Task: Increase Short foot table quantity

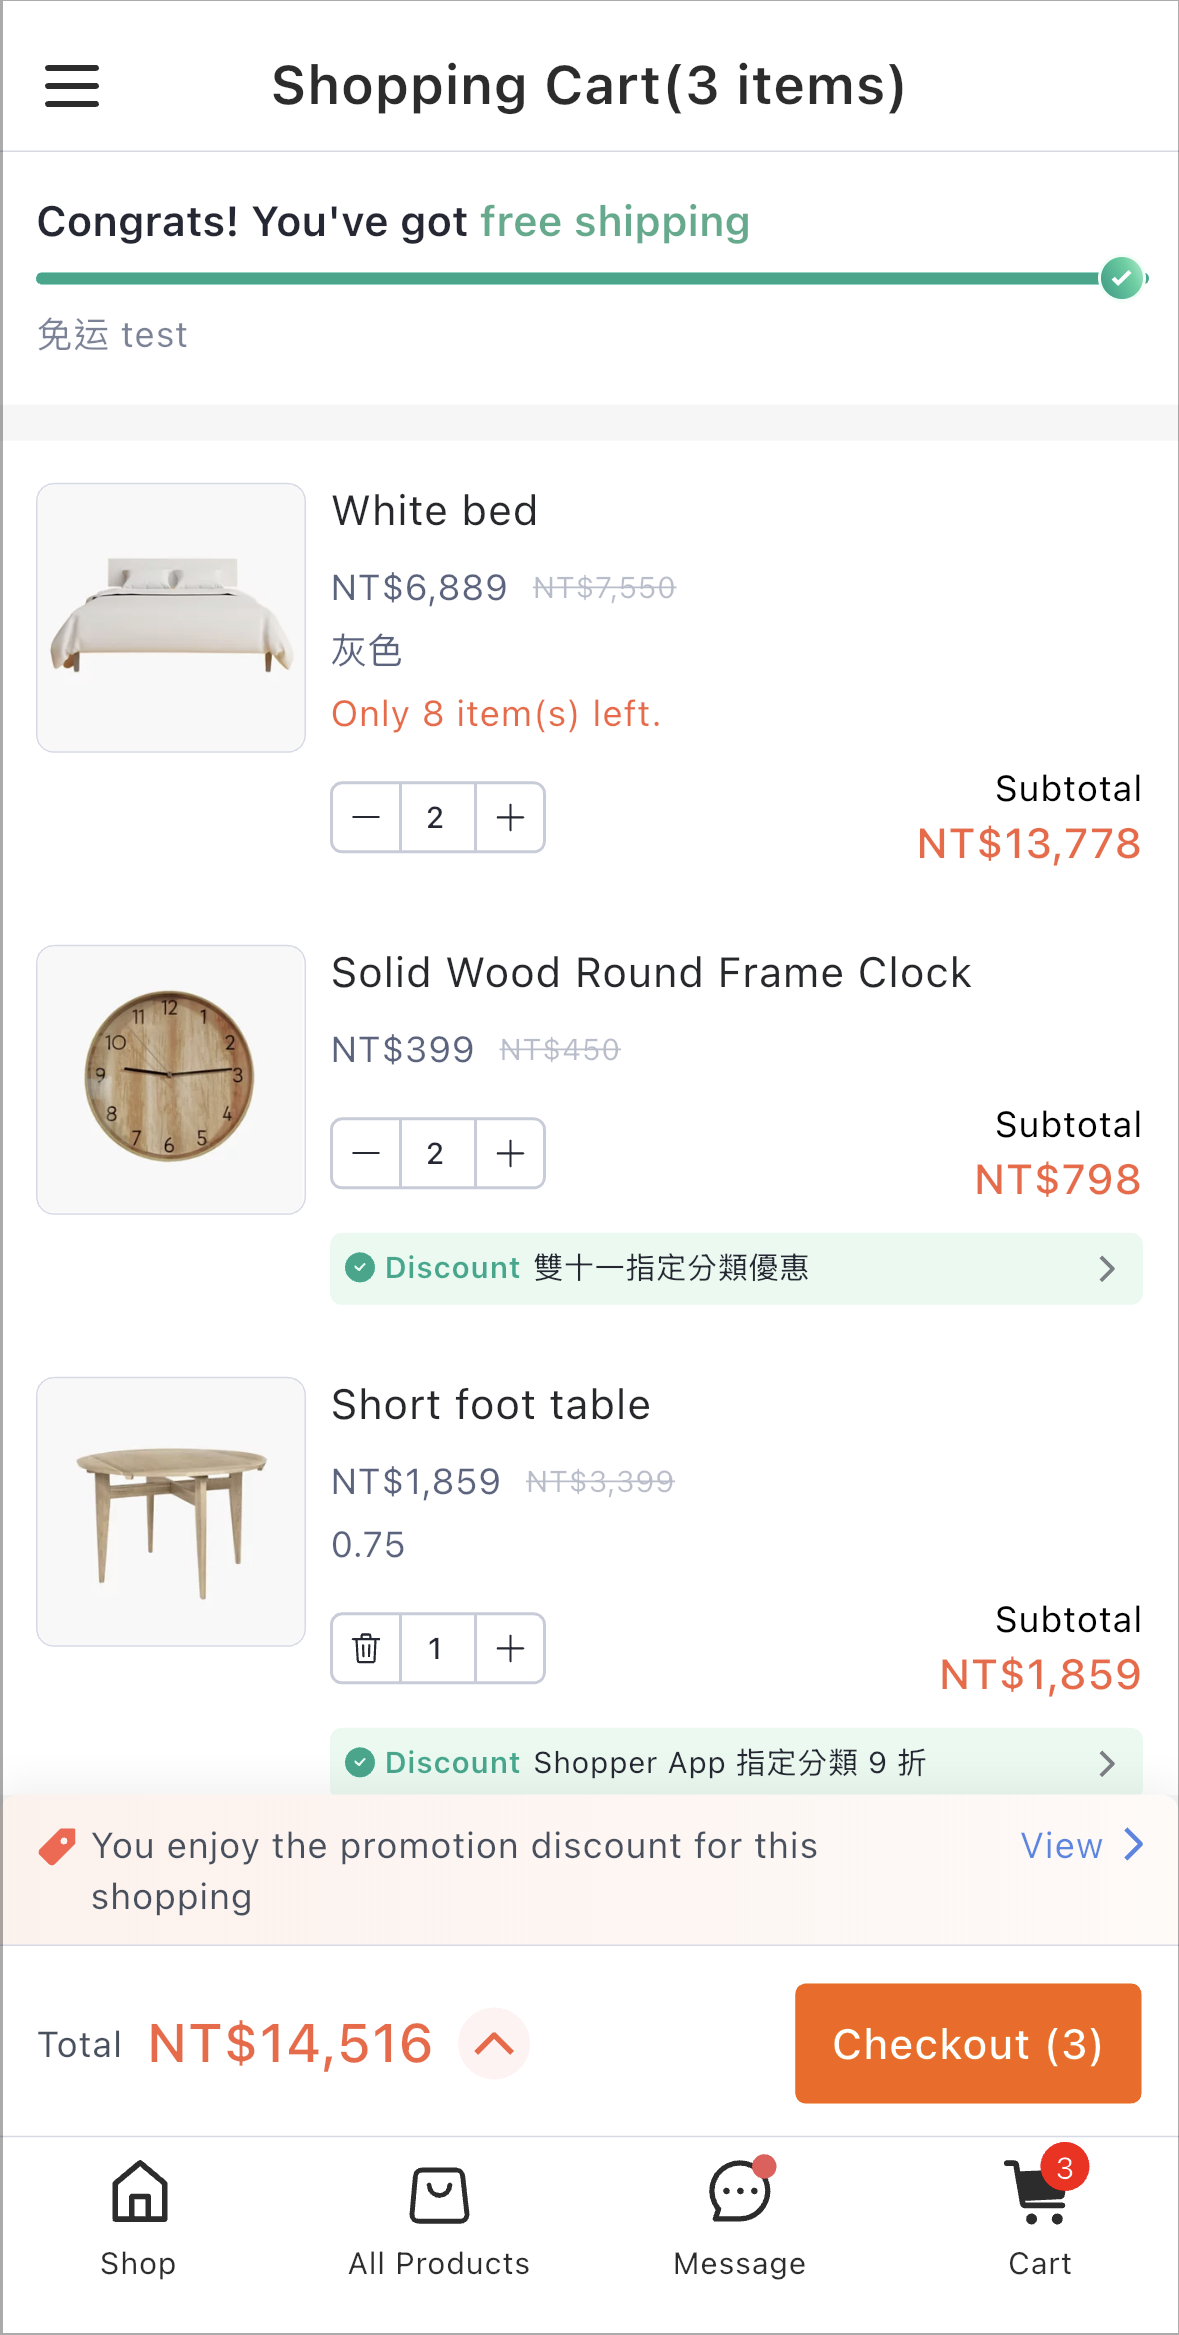Action: pyautogui.click(x=510, y=1648)
